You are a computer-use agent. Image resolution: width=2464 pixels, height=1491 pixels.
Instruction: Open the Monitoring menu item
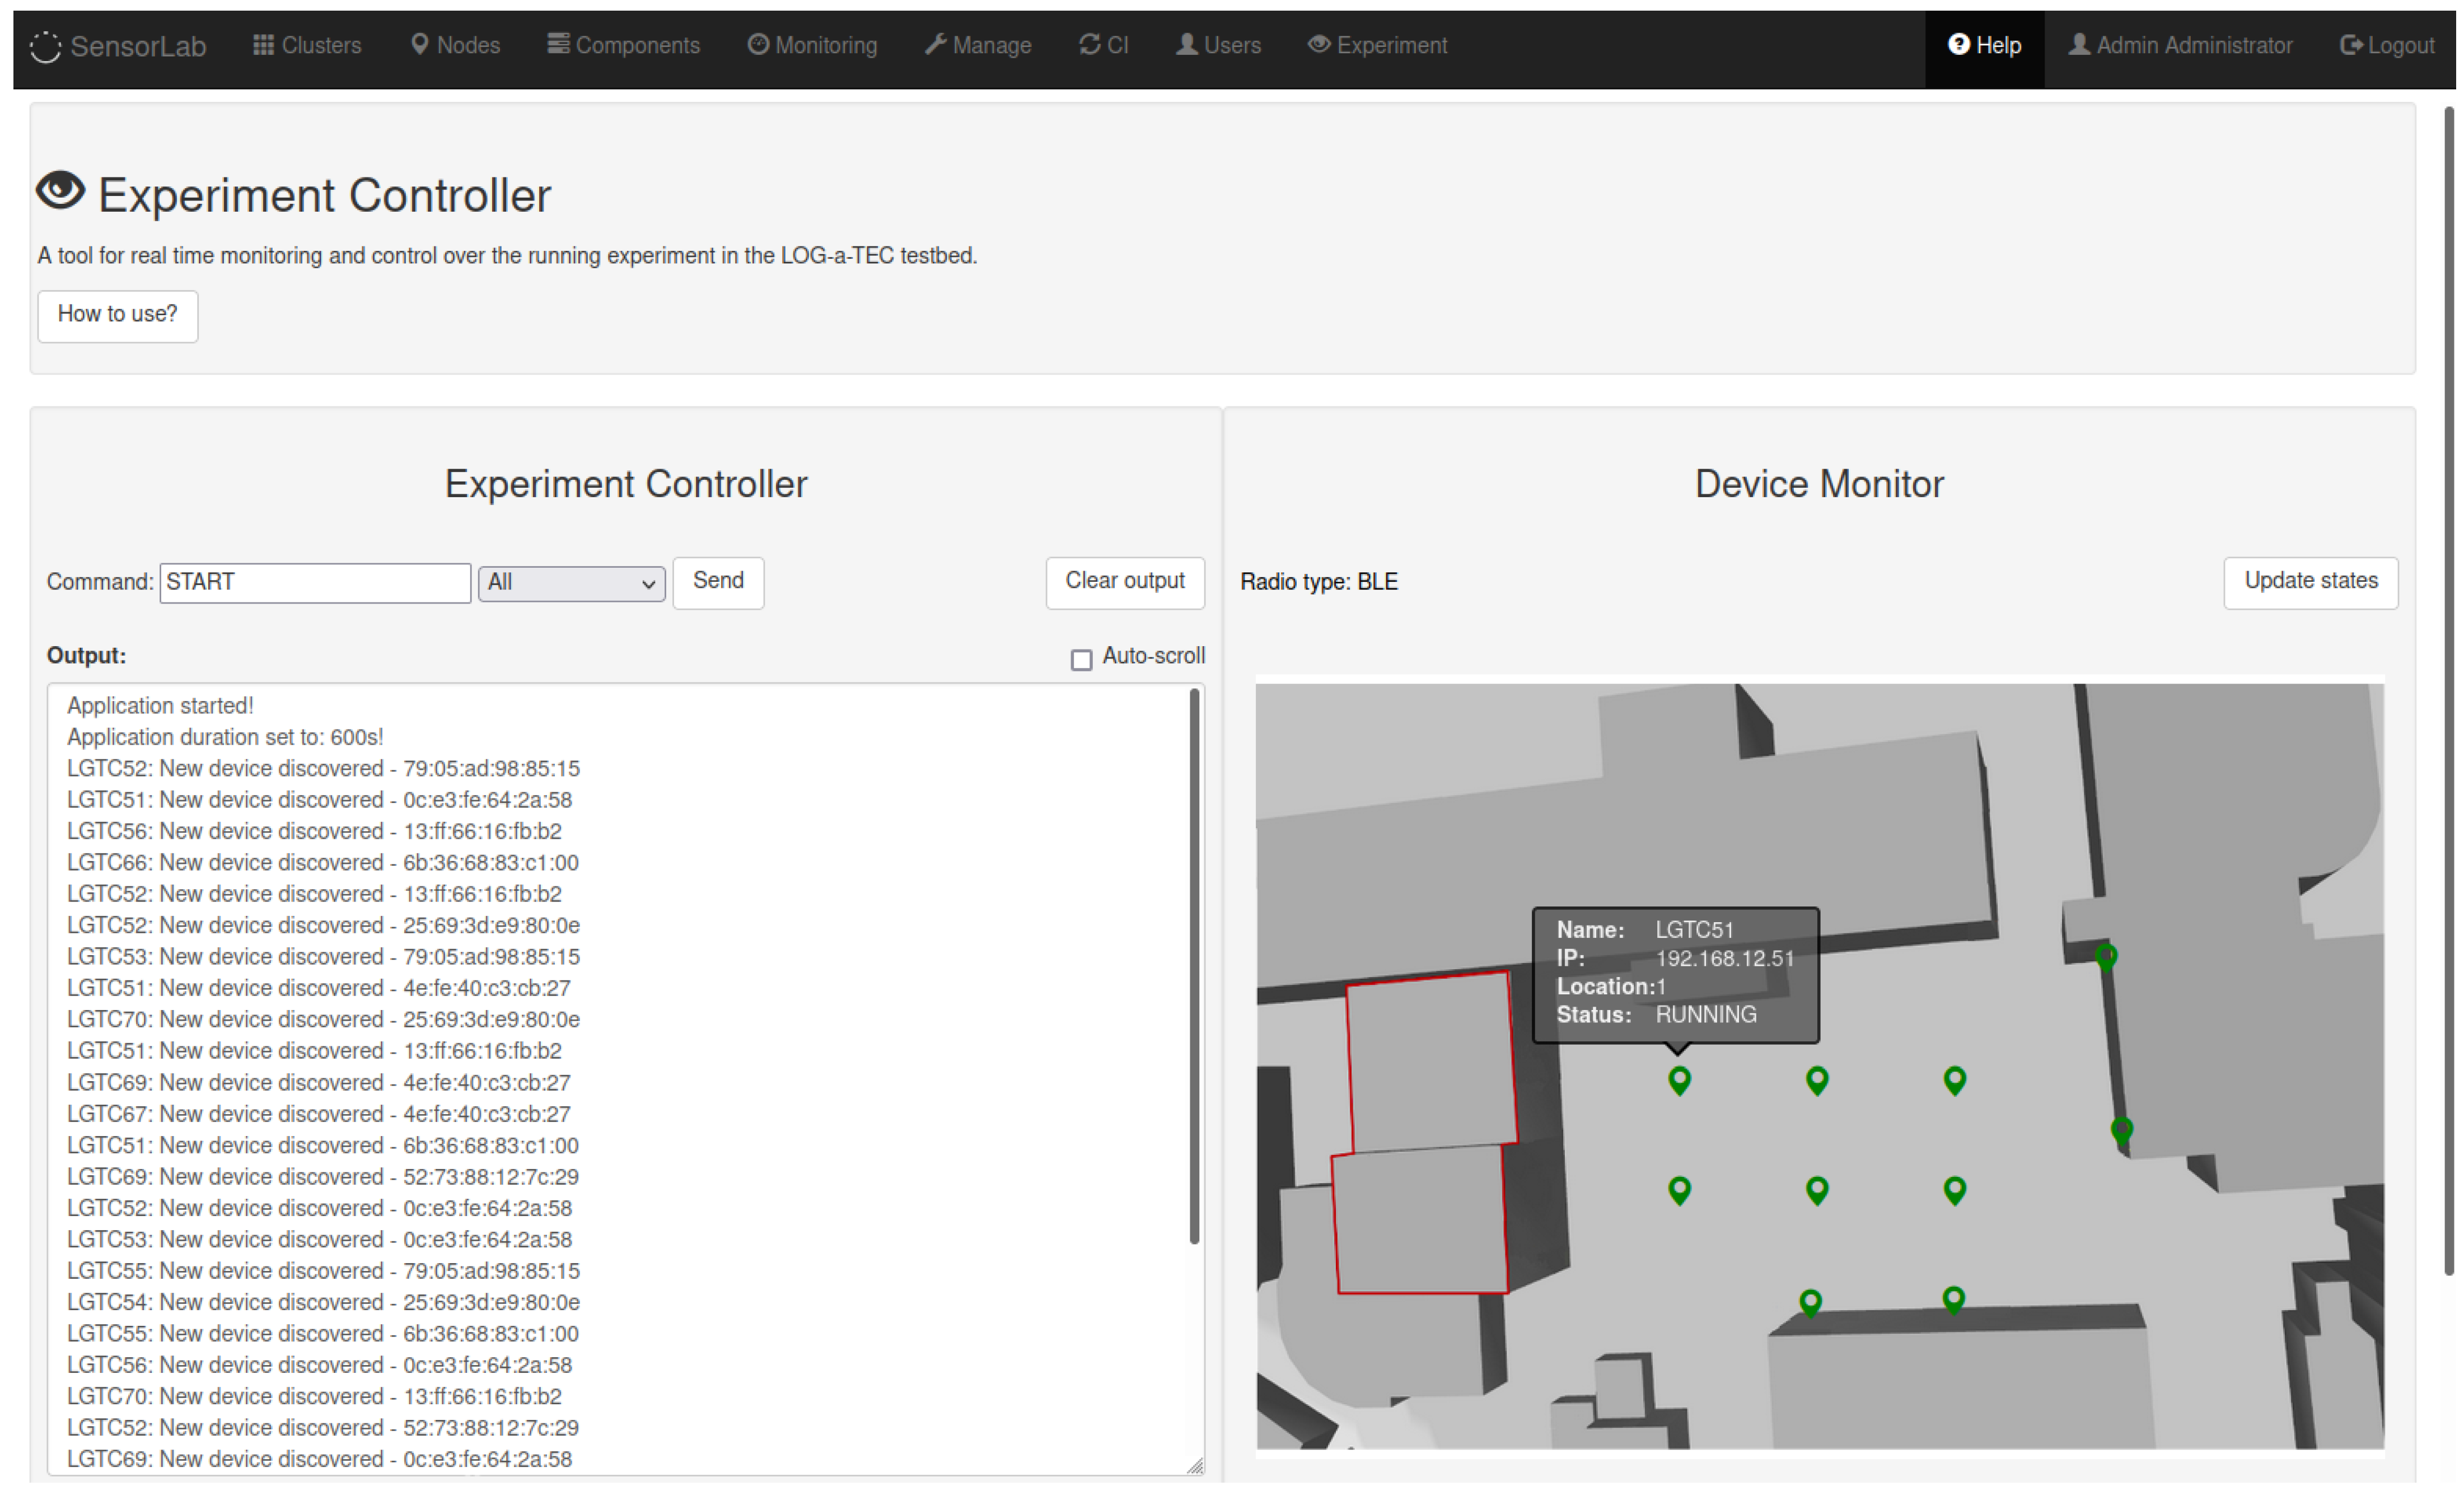click(812, 45)
